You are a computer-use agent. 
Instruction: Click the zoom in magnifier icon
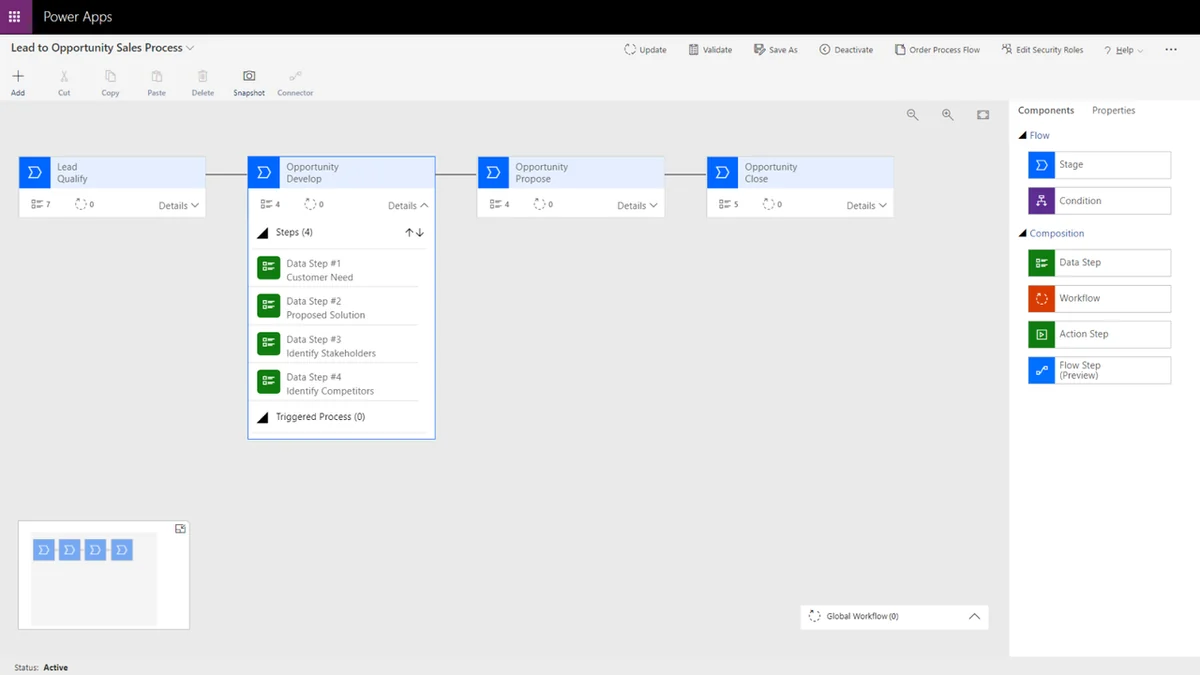(947, 115)
